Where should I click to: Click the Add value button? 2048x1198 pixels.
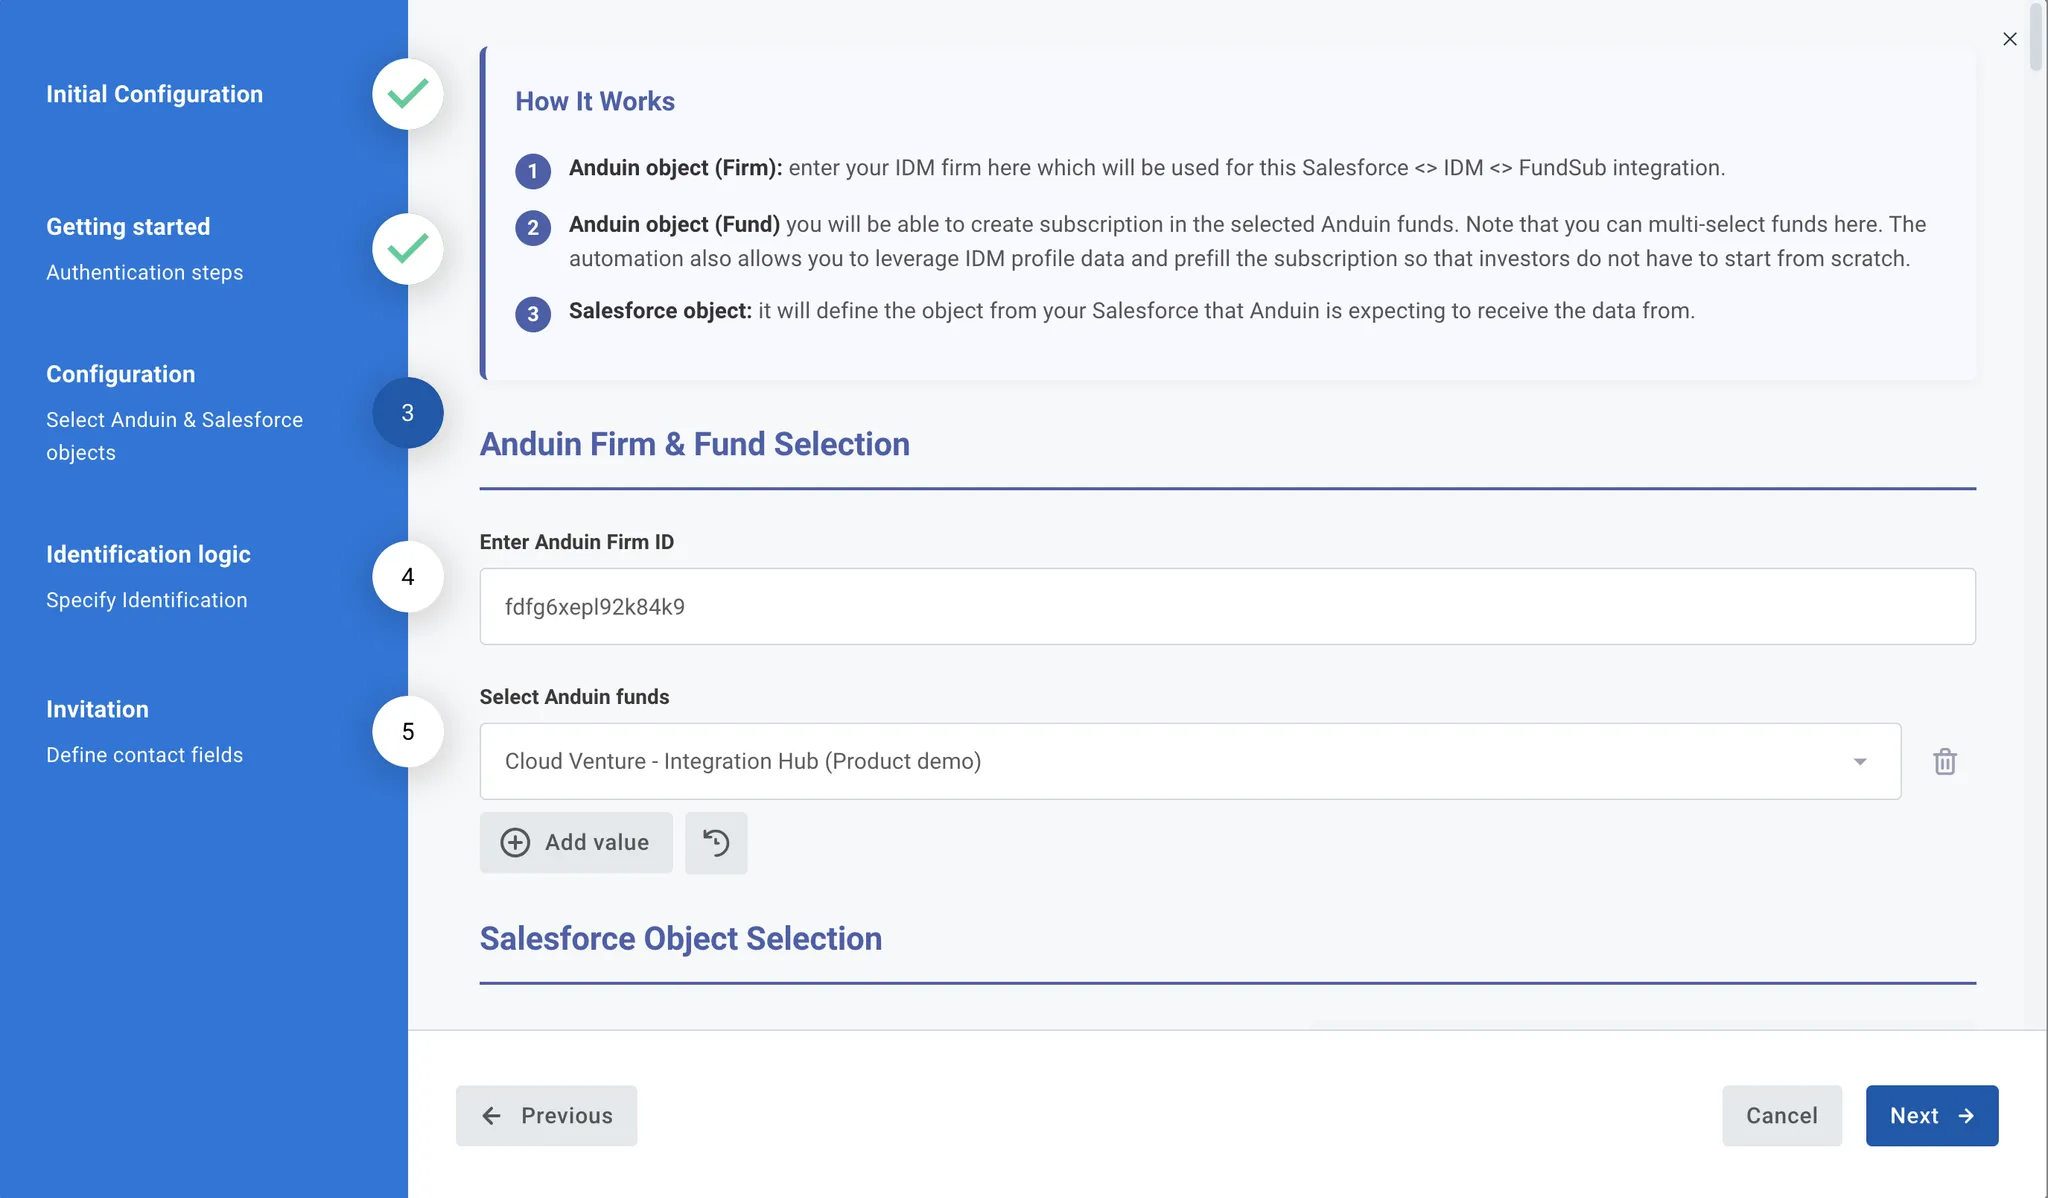(x=576, y=843)
